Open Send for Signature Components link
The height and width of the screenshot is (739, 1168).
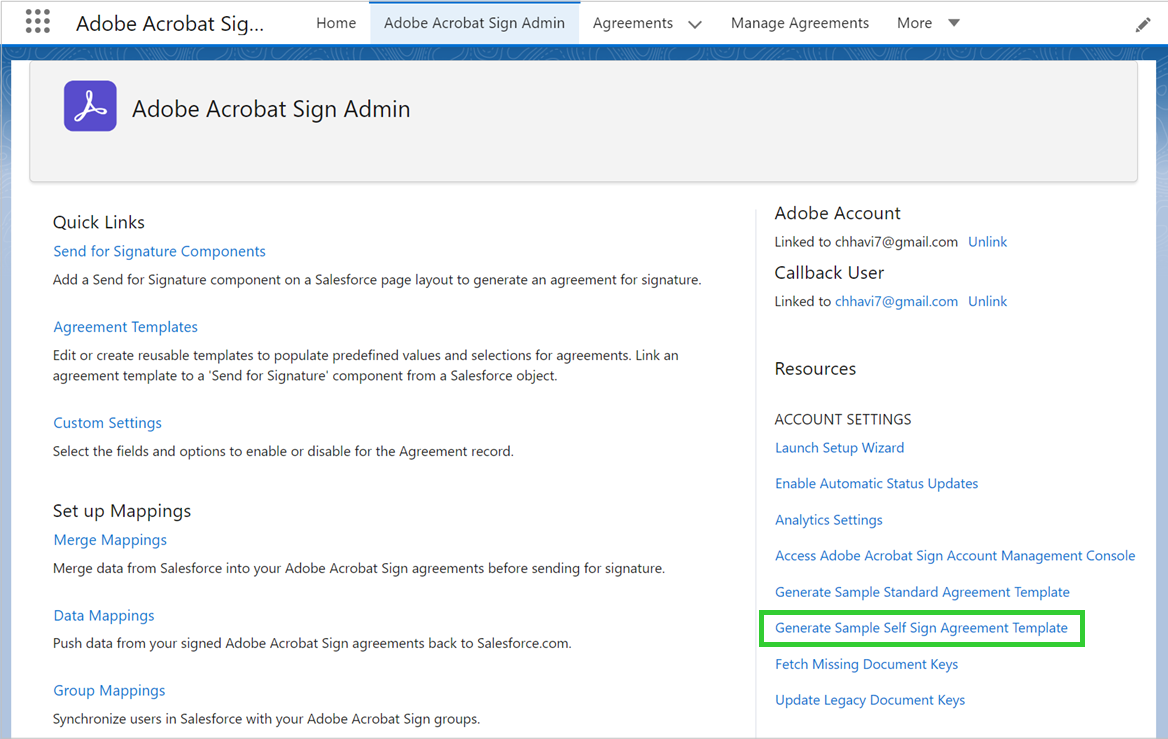(x=159, y=251)
